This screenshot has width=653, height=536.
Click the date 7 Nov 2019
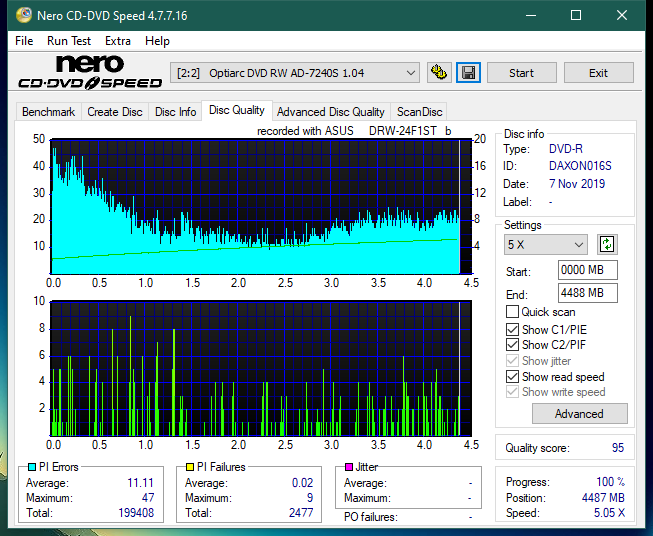point(577,184)
